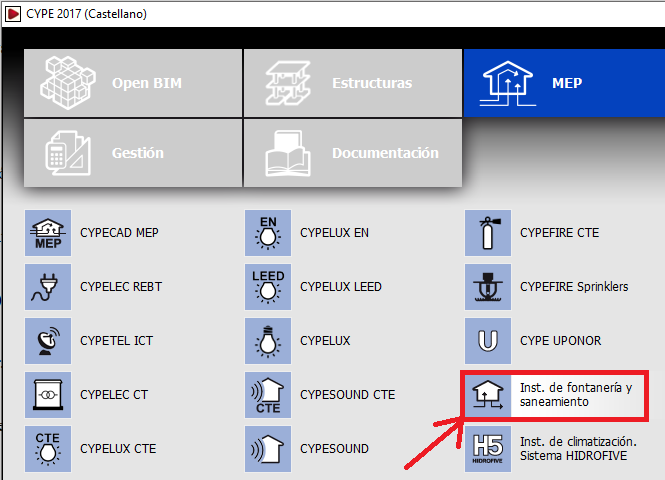The width and height of the screenshot is (665, 480).
Task: Open CYPEFIRE CTE extinguisher icon
Action: point(488,233)
